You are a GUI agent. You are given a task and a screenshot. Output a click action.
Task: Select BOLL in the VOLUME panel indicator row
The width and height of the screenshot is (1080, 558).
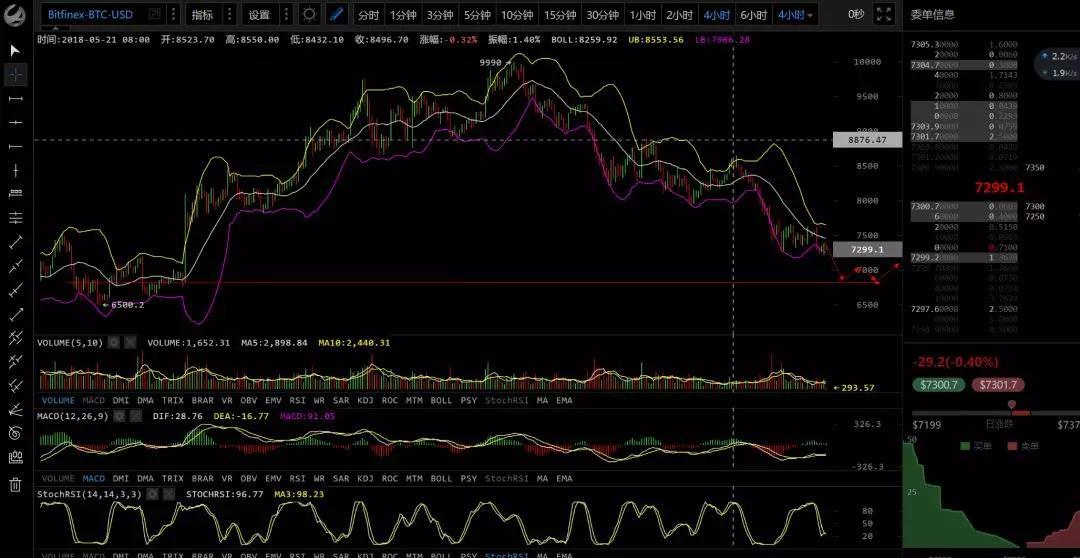click(x=441, y=400)
